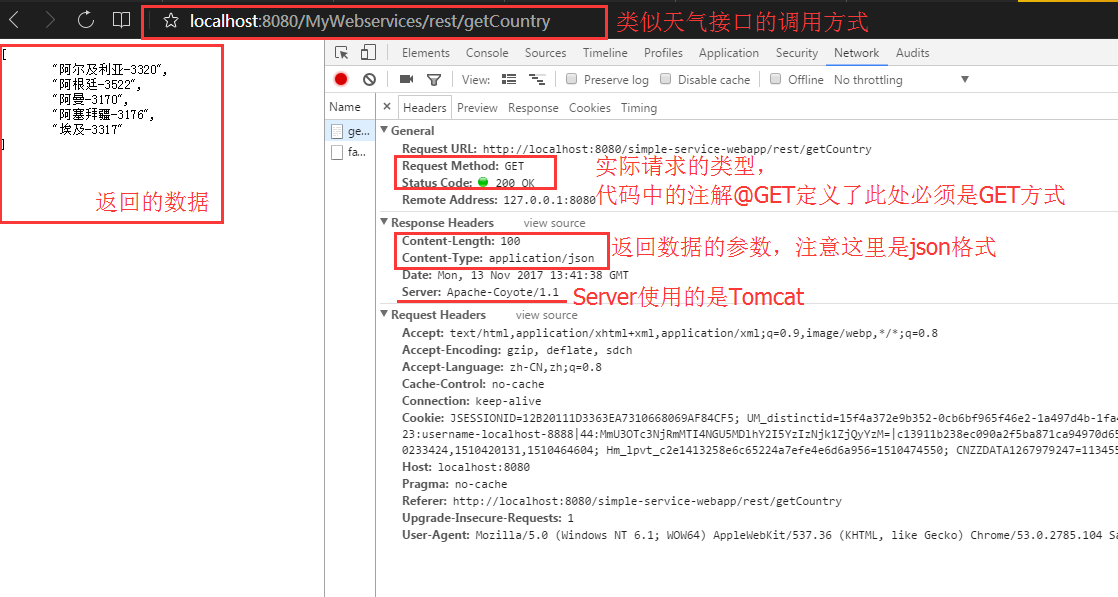Viewport: 1118px width, 597px height.
Task: Stop network recording with red record button
Action: [341, 79]
